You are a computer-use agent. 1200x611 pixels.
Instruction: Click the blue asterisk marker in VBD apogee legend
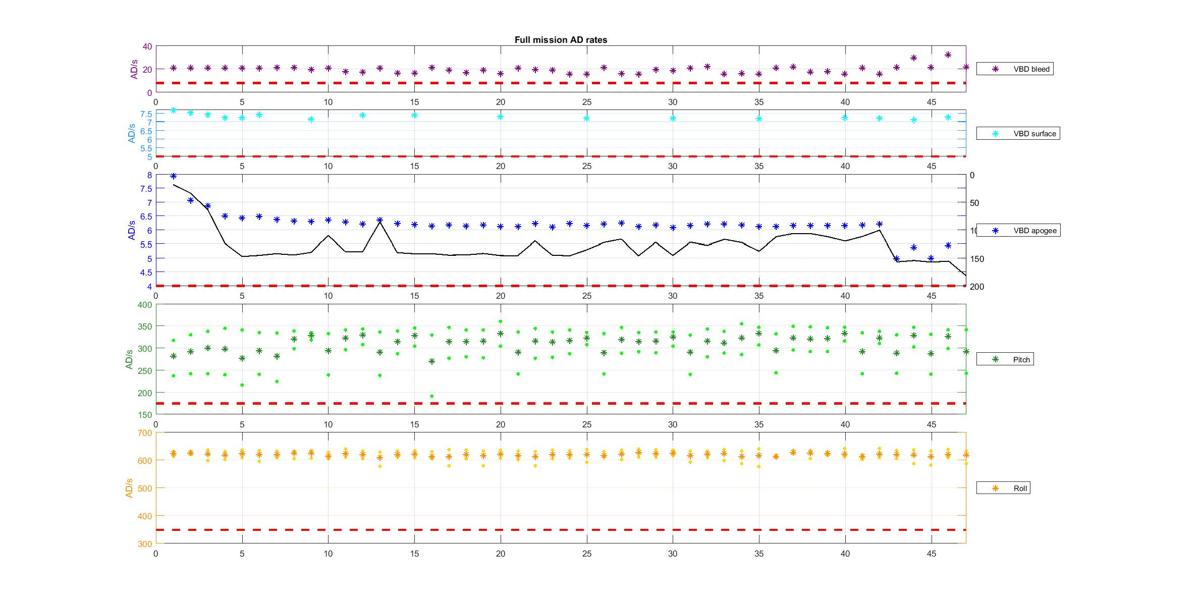coord(996,230)
